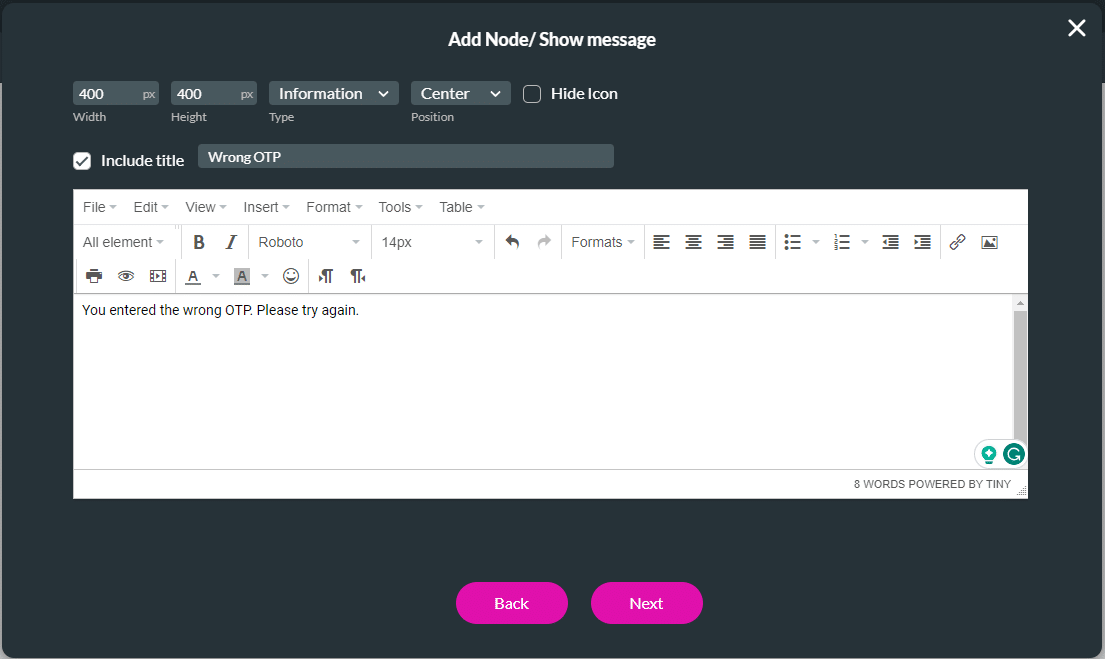Open the Insert menu
The height and width of the screenshot is (659, 1105).
[262, 207]
